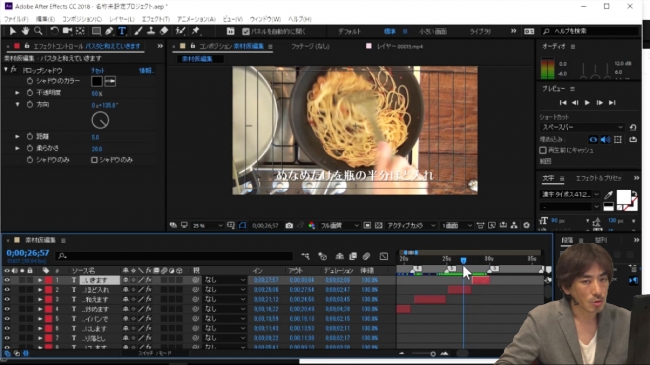Expand the softness property triangle
The image size is (650, 365).
point(17,148)
